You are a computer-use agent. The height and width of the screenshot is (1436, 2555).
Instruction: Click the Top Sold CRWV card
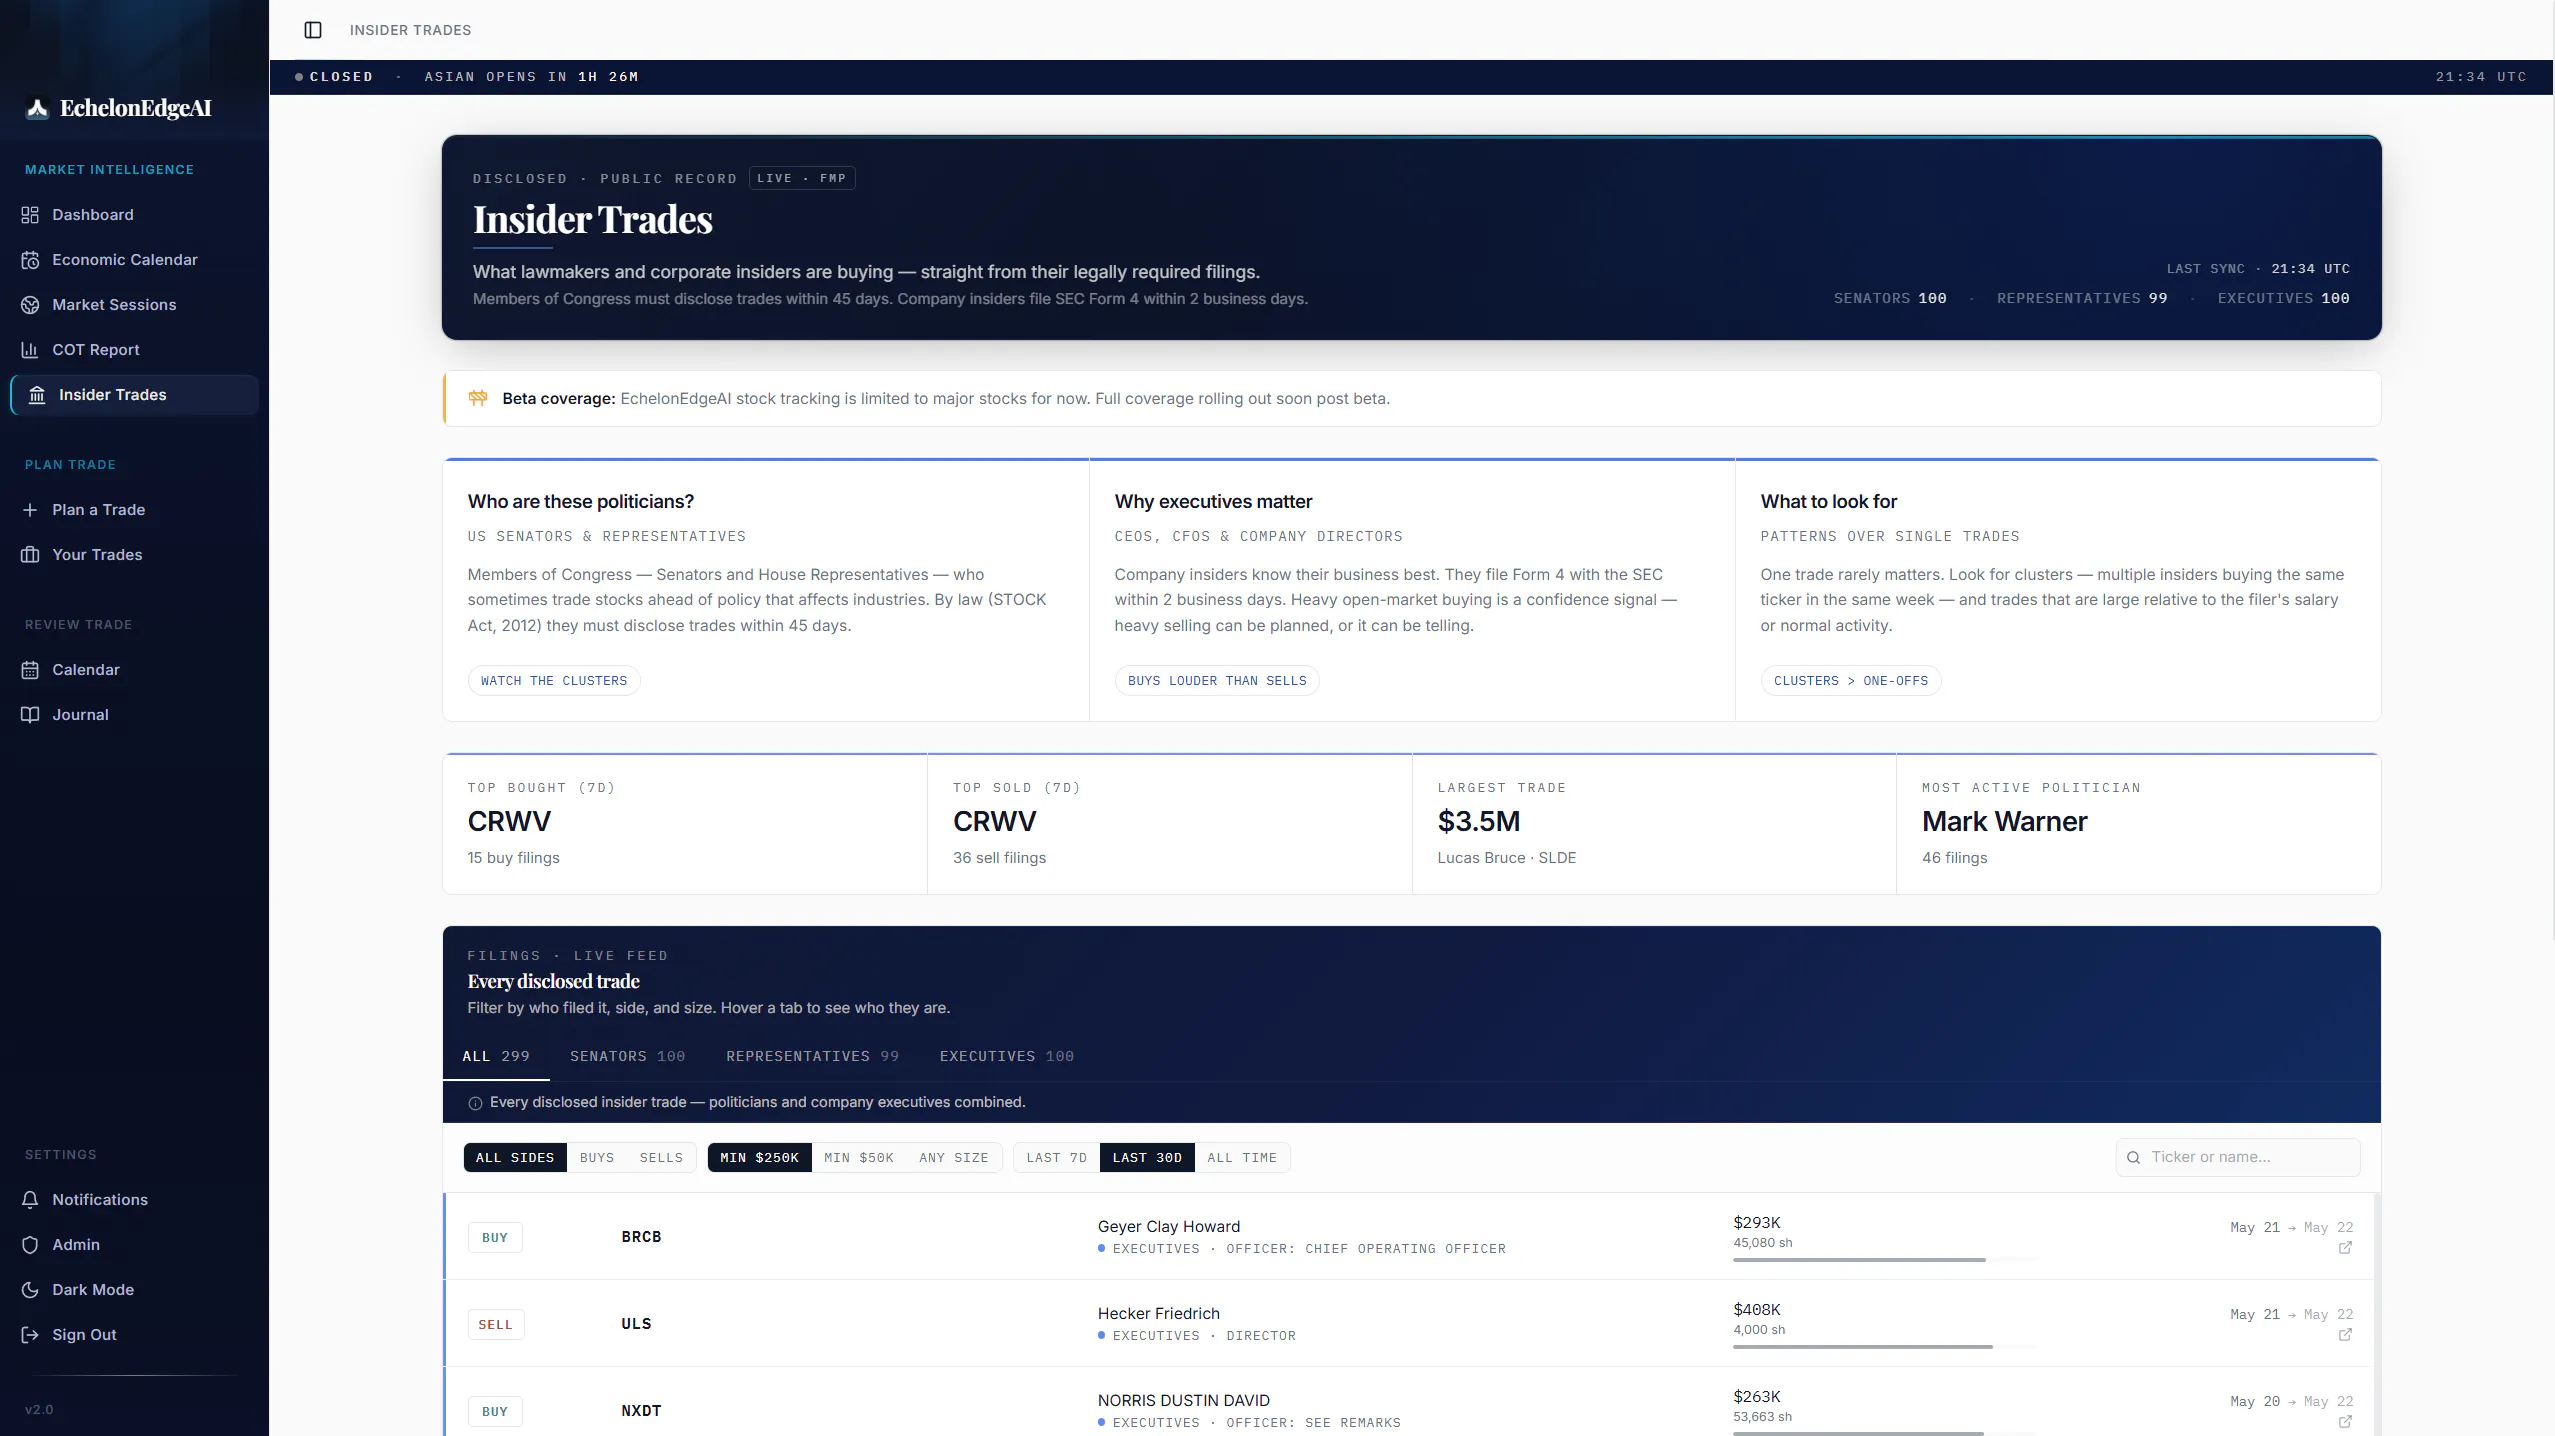(1170, 824)
